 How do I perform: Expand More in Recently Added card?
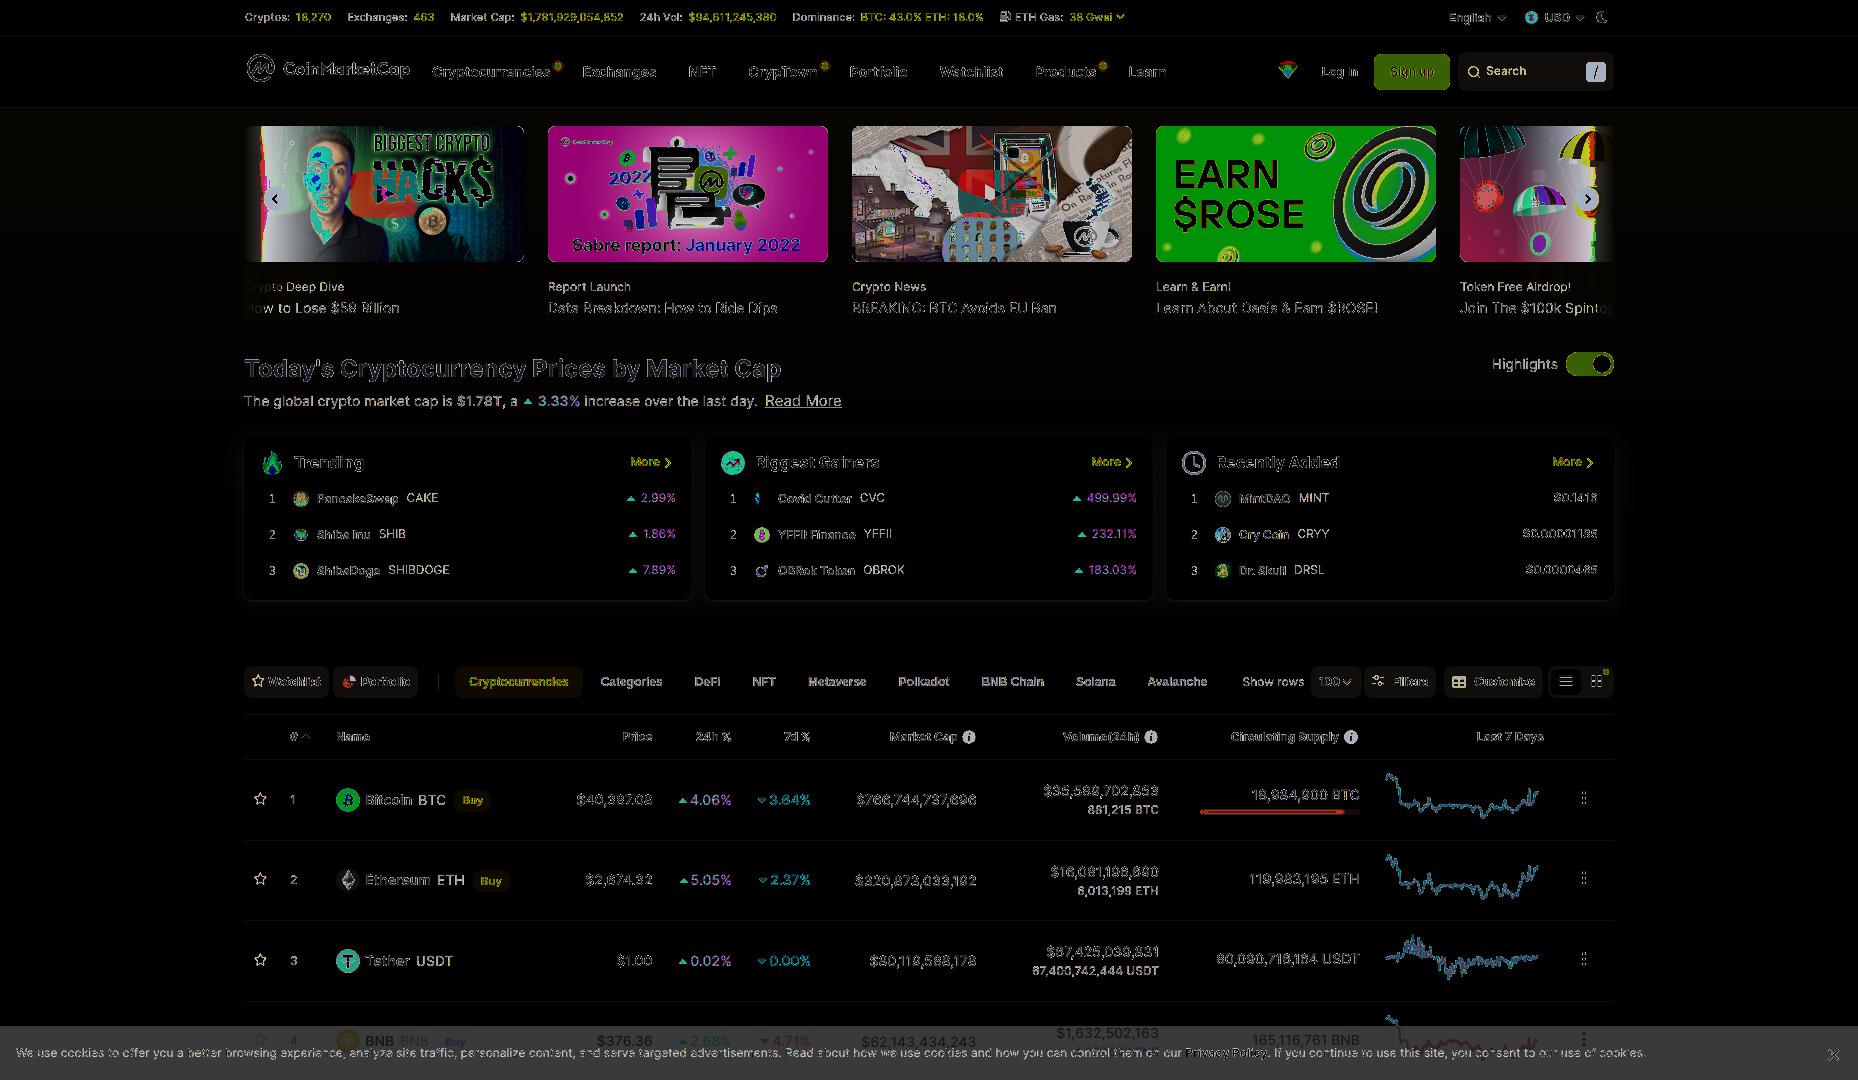[1573, 462]
